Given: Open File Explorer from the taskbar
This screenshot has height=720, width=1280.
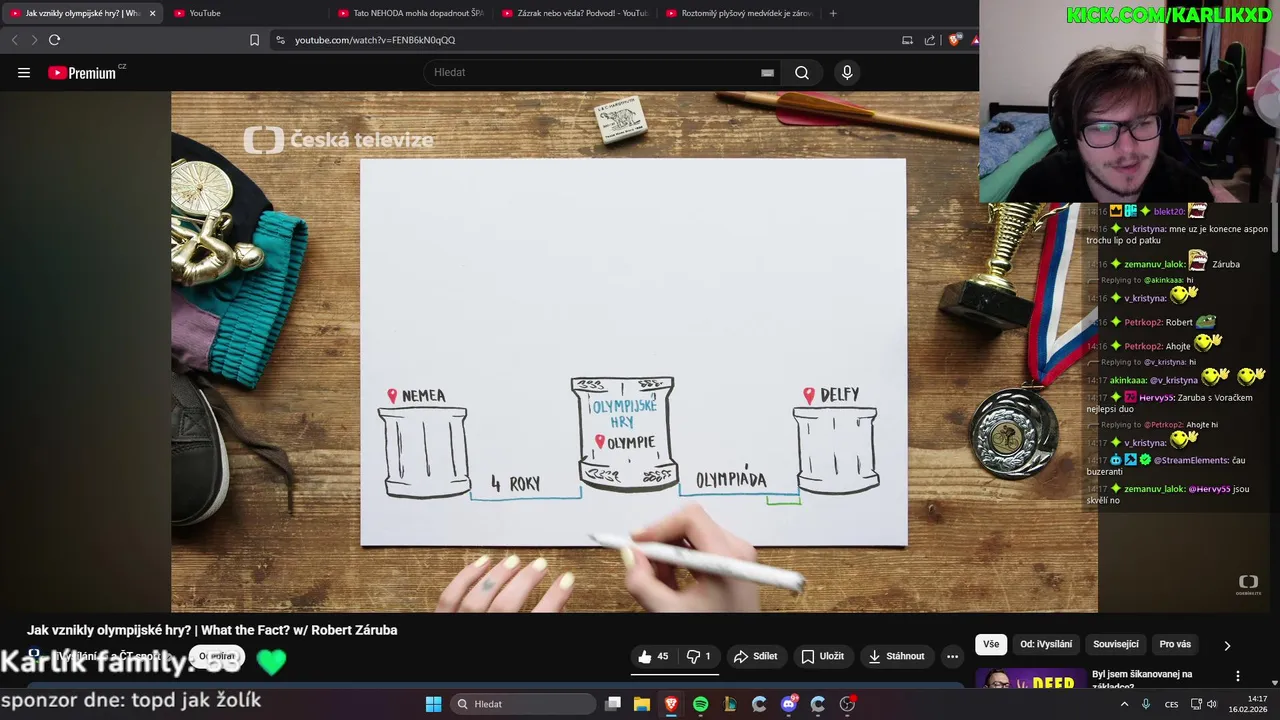Looking at the screenshot, I should click(x=641, y=704).
